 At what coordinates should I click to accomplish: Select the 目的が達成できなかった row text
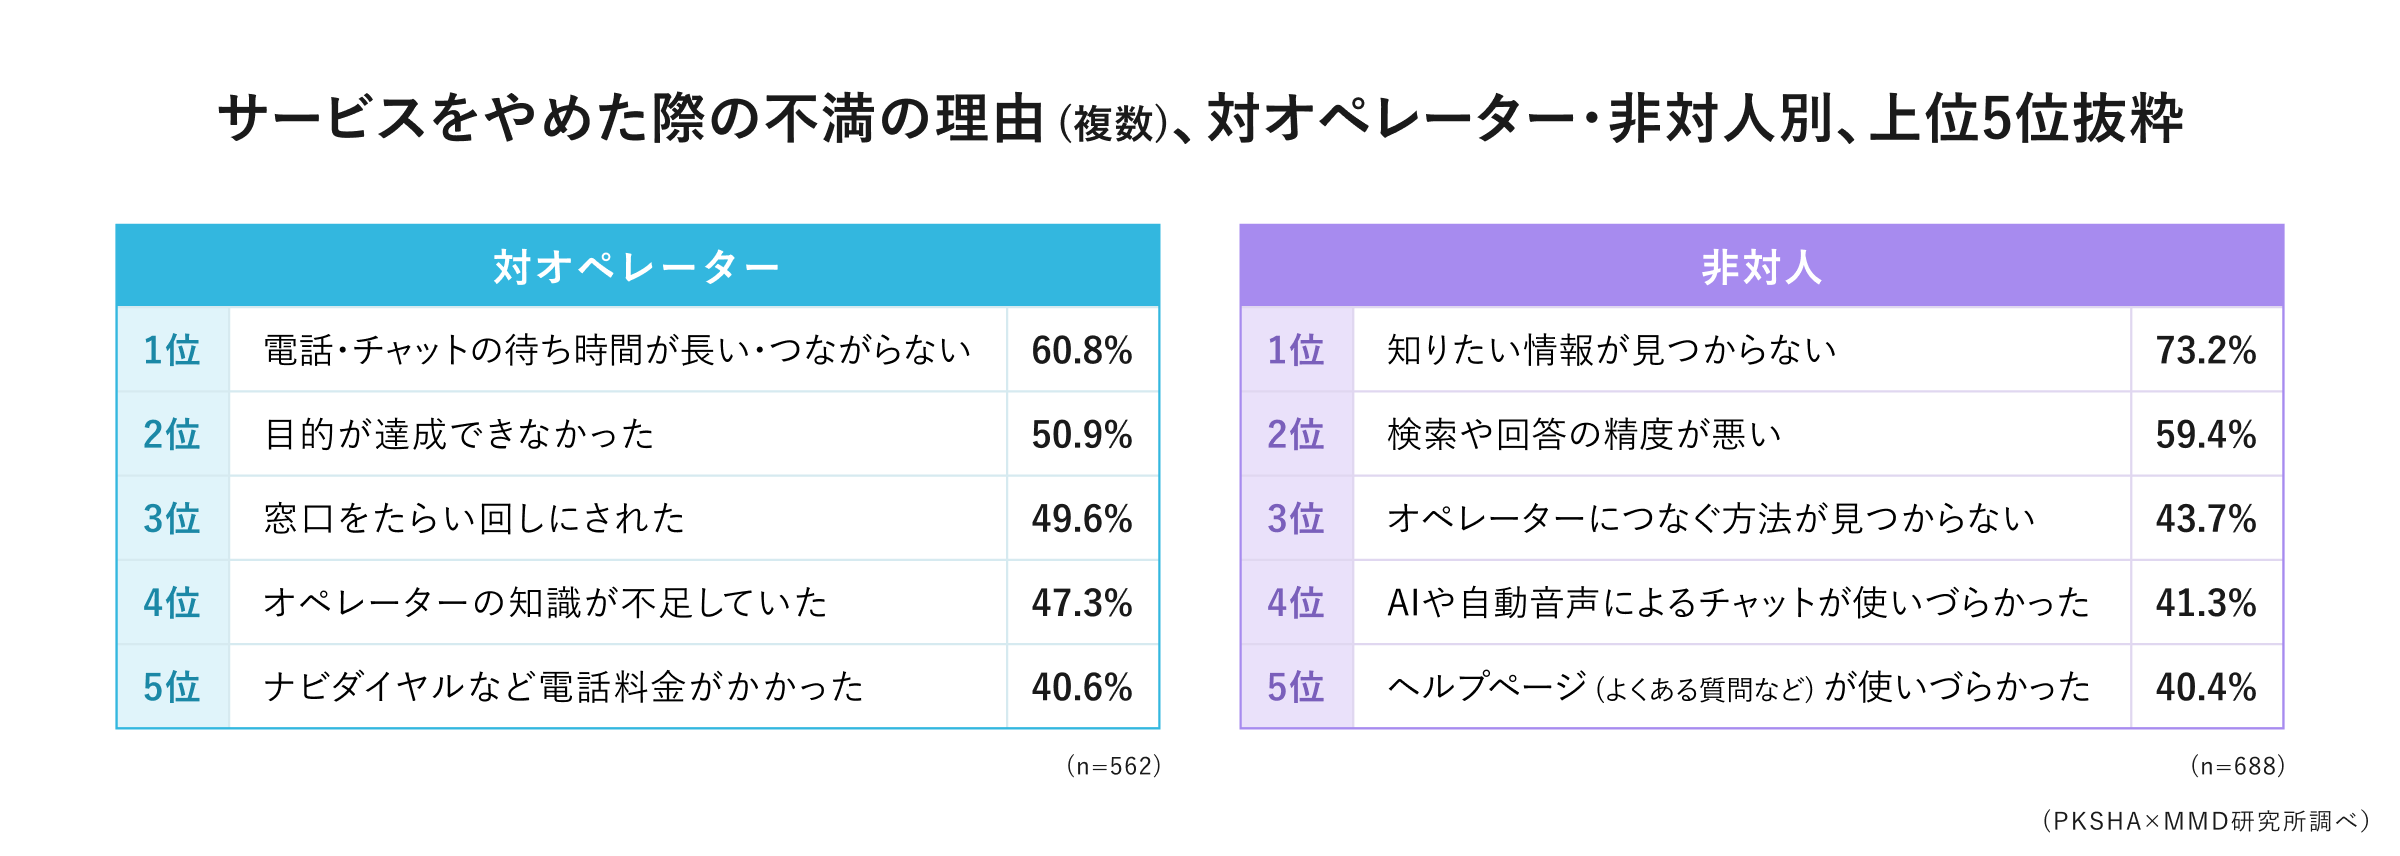pos(459,434)
